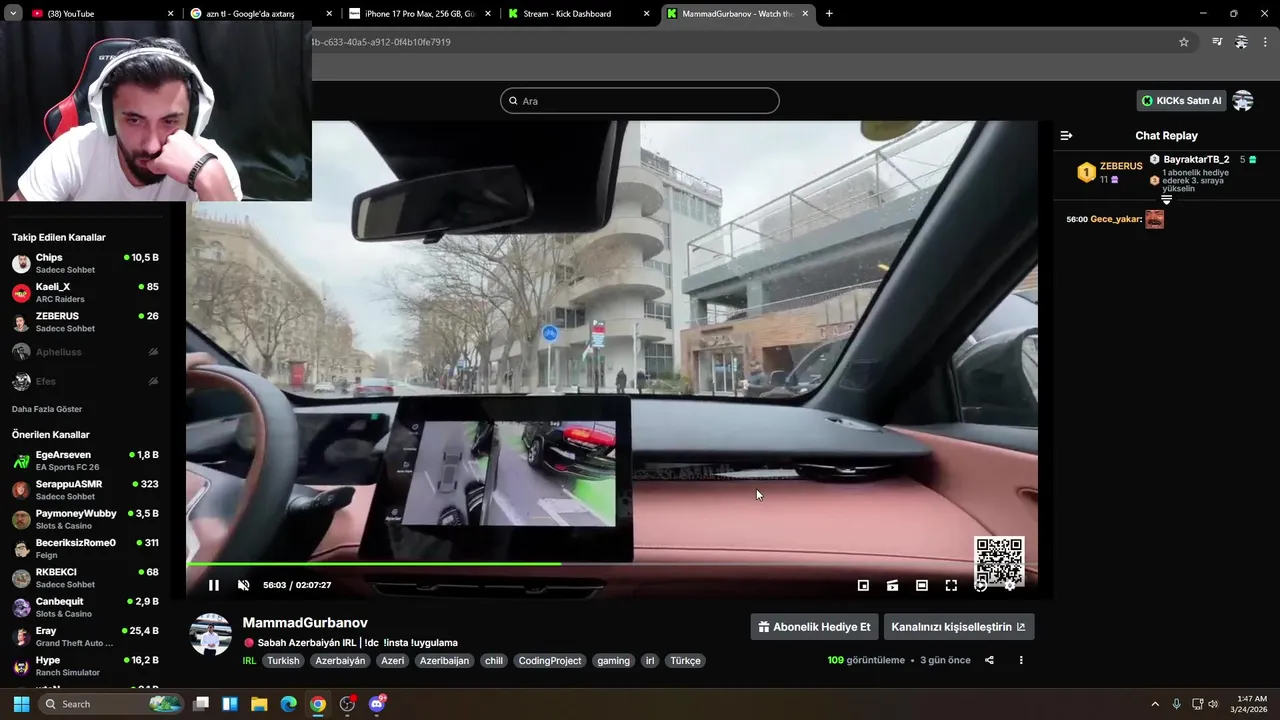Open the three-dot more options menu

pyautogui.click(x=1021, y=660)
